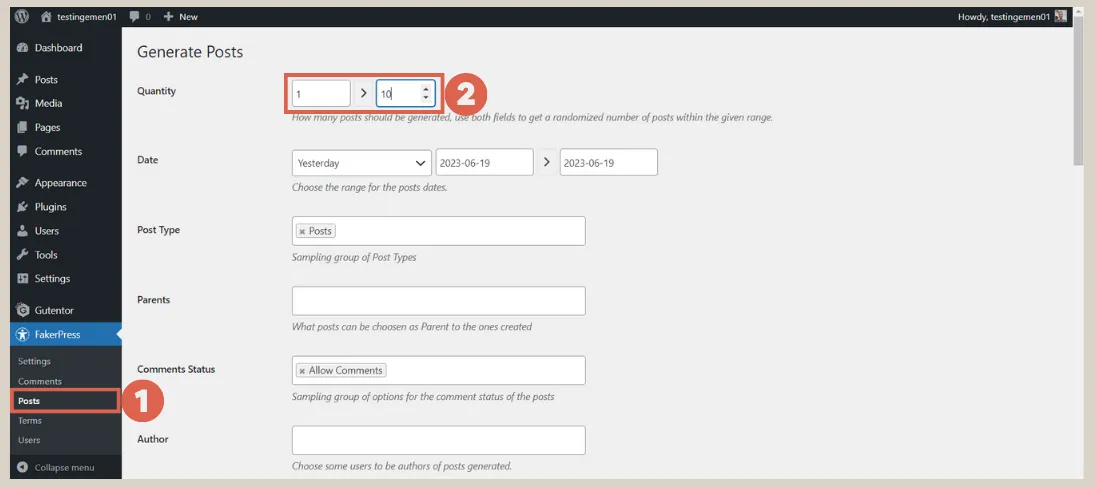Open FakerPress Users submenu link
Screen dimensions: 1096x488
(29, 440)
